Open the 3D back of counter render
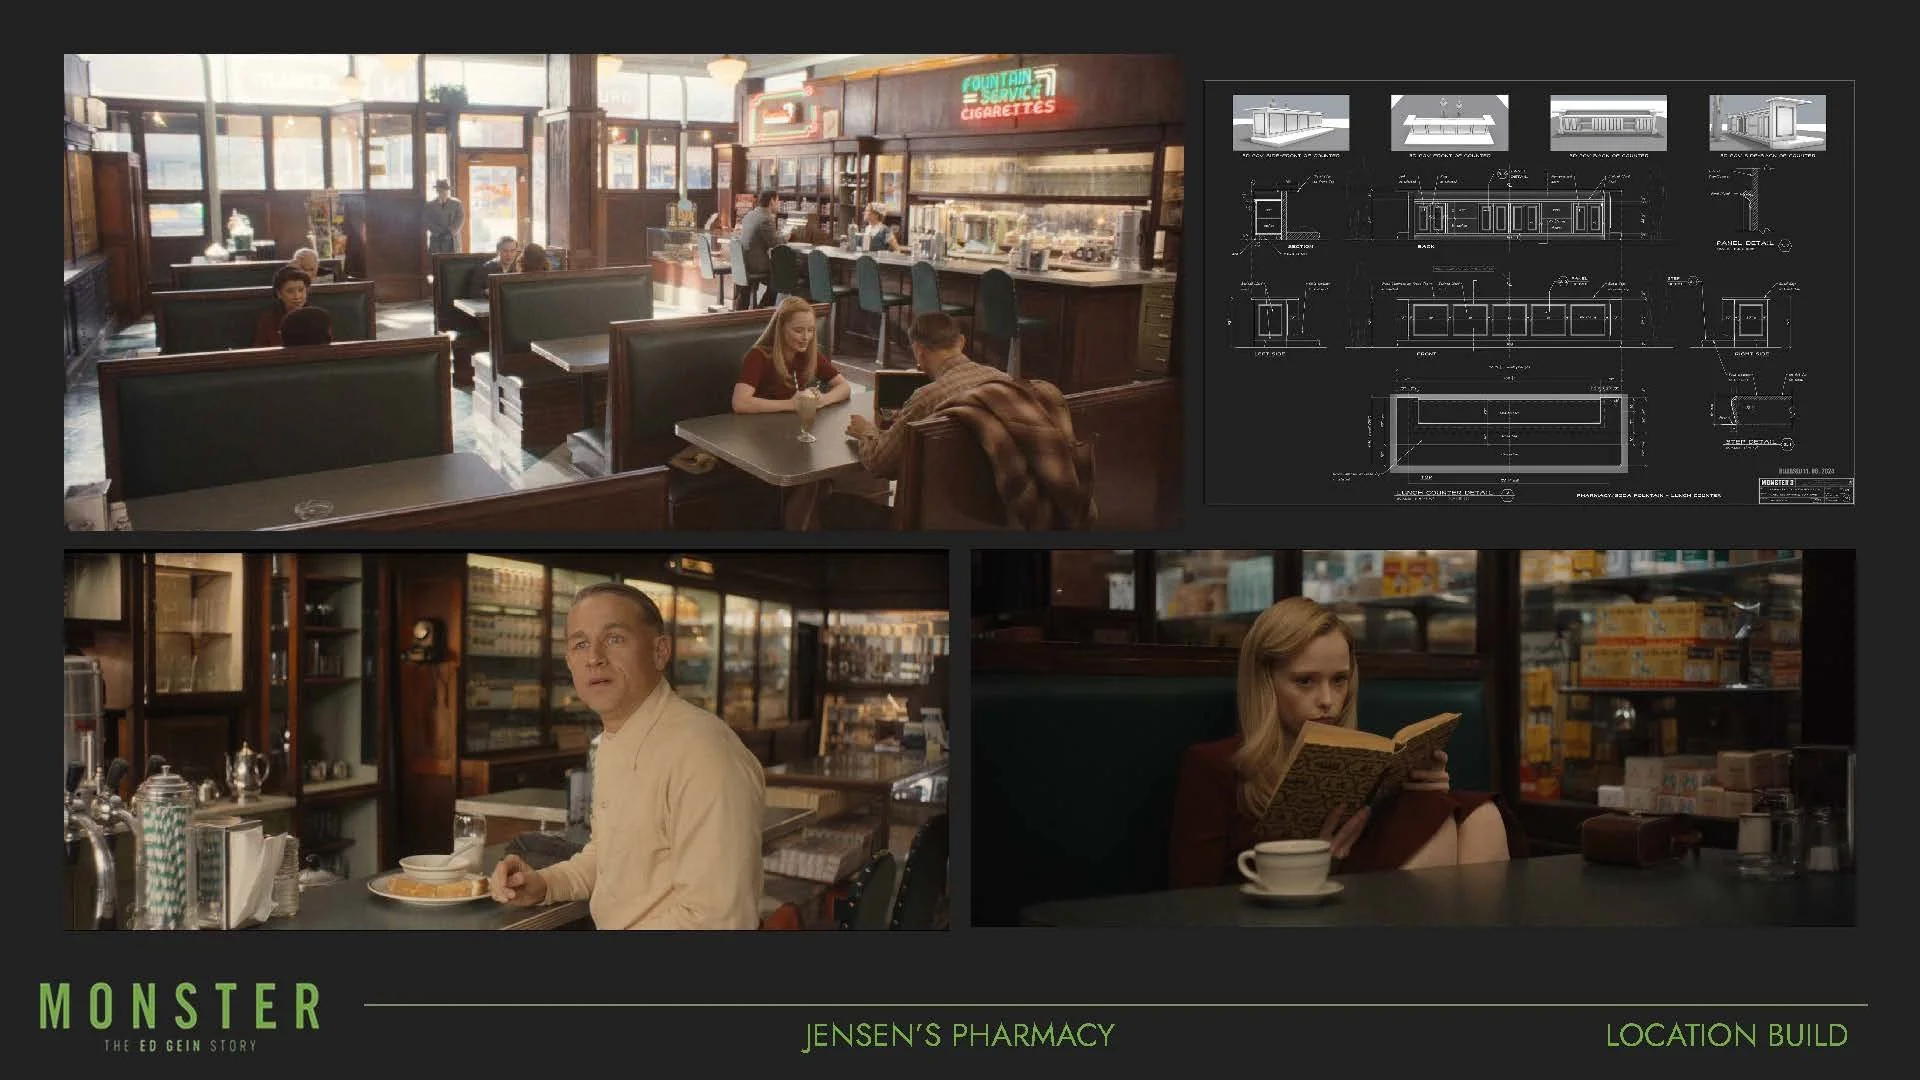Image resolution: width=1920 pixels, height=1080 pixels. click(x=1608, y=123)
